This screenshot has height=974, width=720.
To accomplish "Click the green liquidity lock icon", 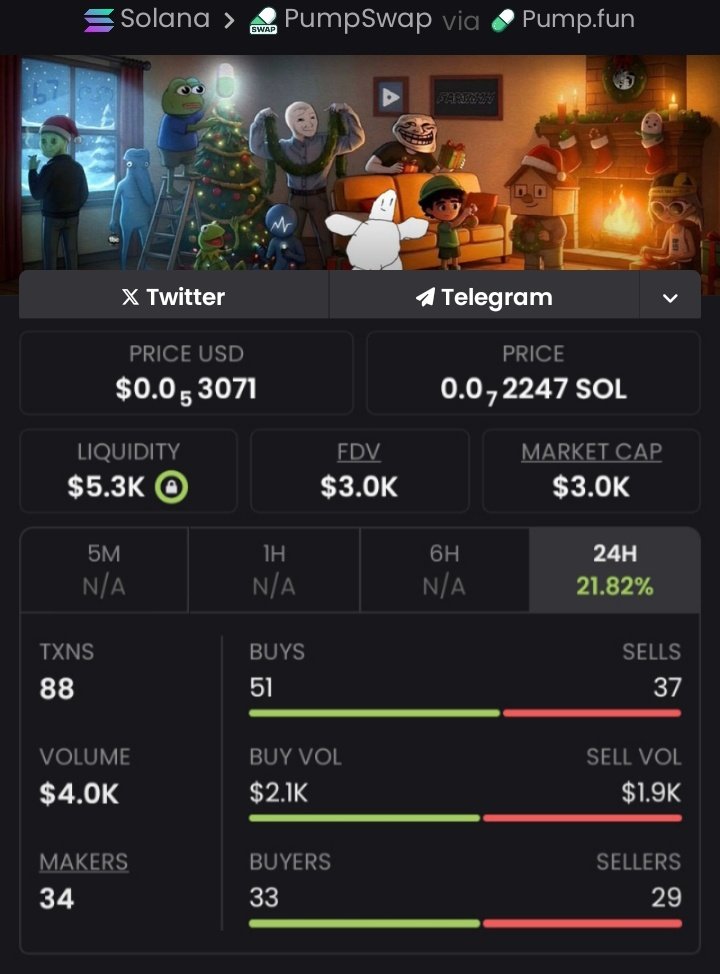I will (172, 487).
